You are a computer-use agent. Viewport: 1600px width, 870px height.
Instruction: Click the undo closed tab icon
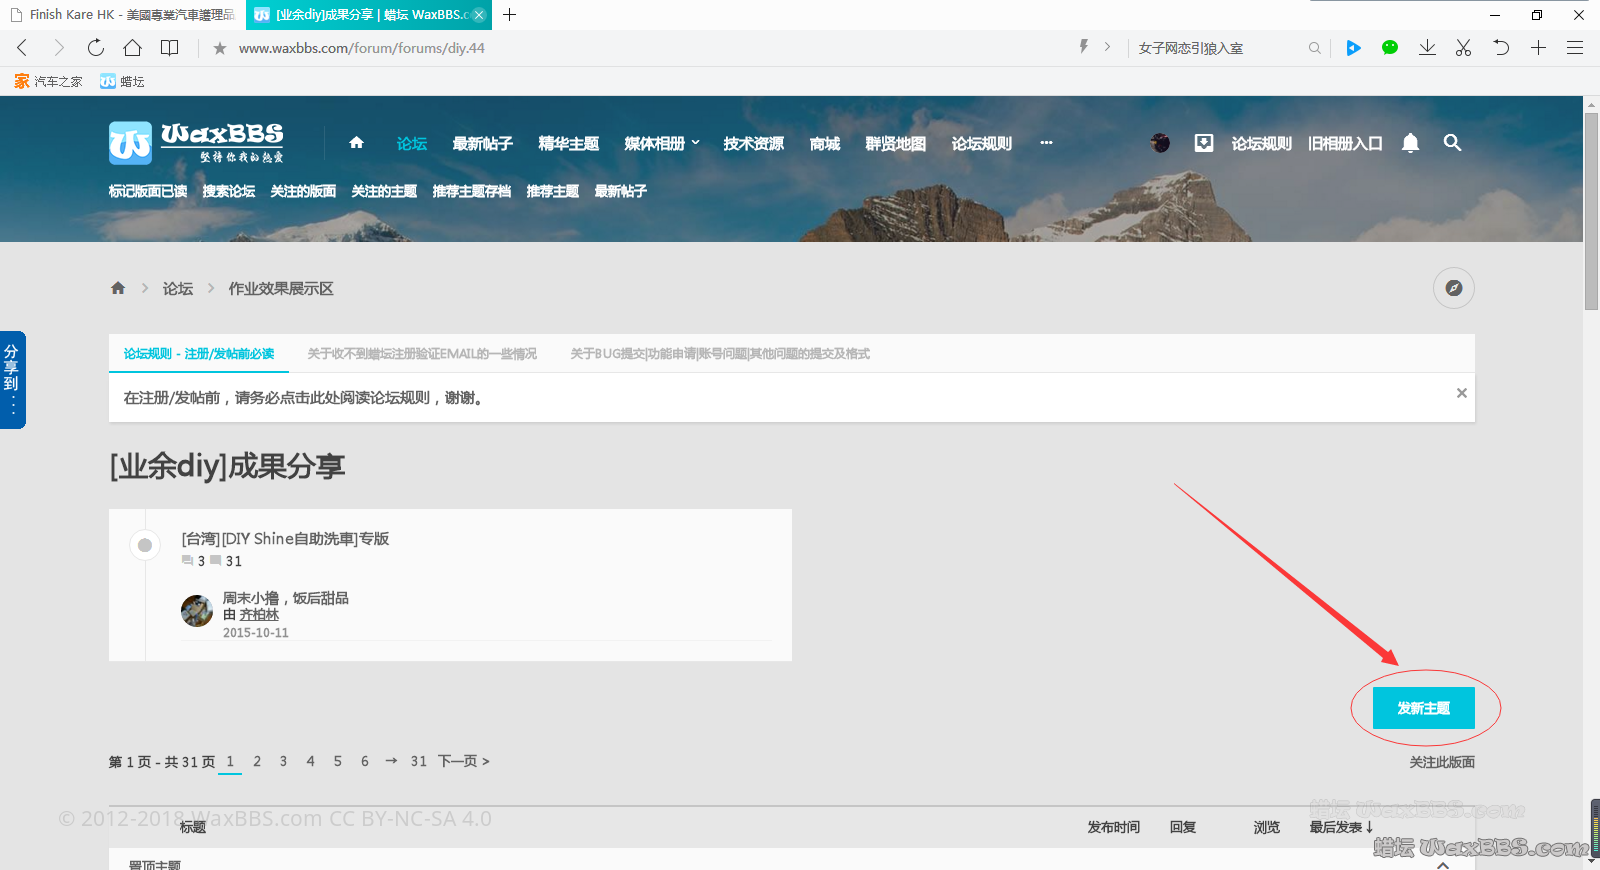click(x=1501, y=47)
